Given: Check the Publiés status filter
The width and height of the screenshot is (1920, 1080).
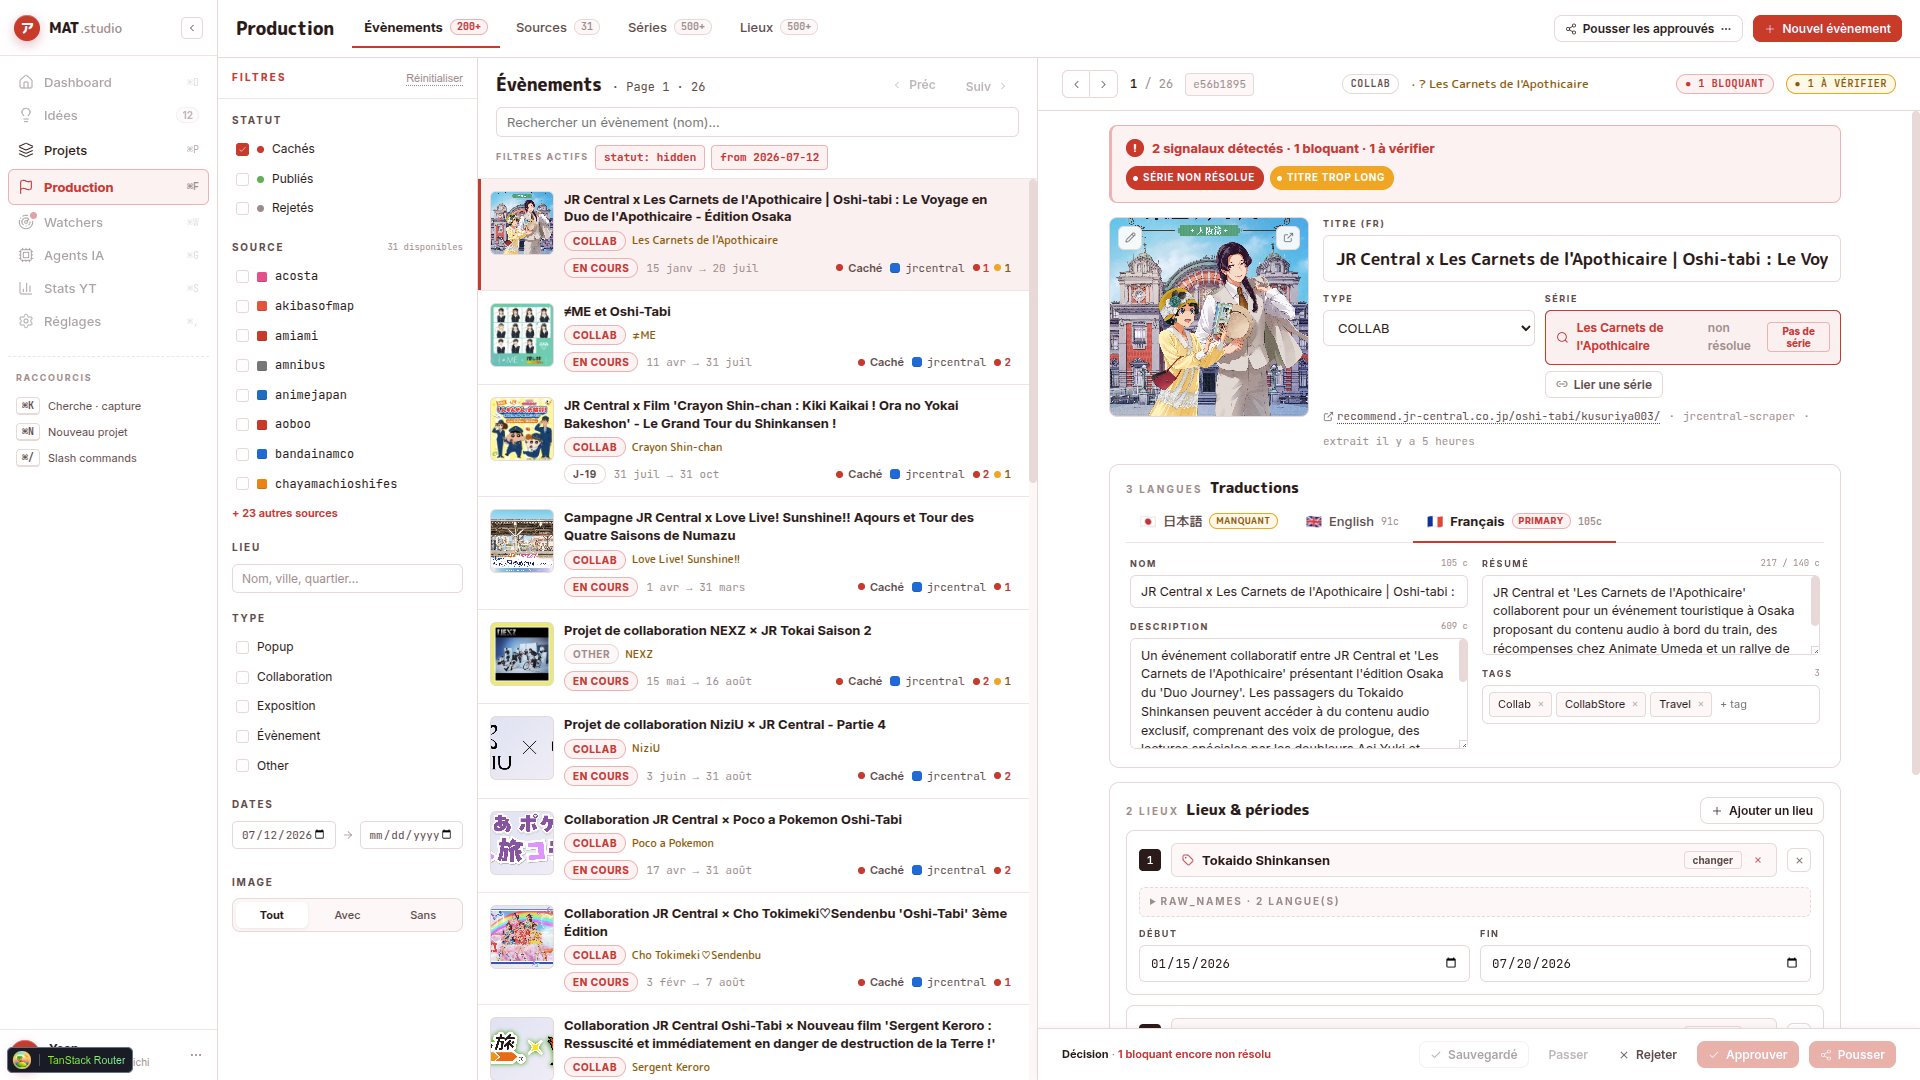Looking at the screenshot, I should 242,179.
